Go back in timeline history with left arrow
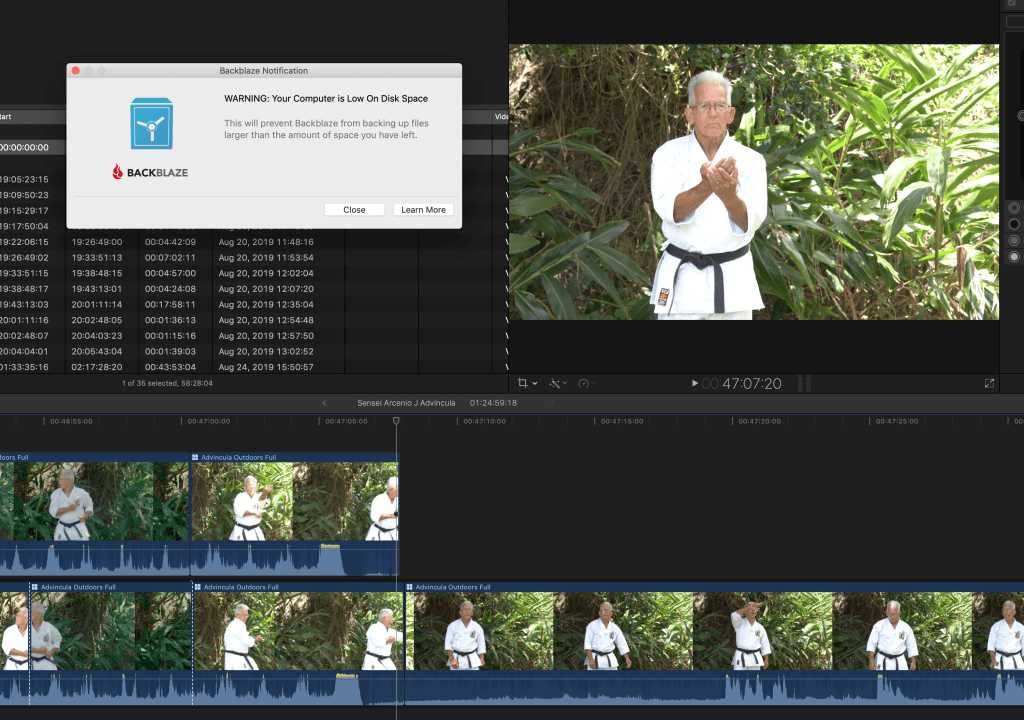The width and height of the screenshot is (1024, 720). 324,403
